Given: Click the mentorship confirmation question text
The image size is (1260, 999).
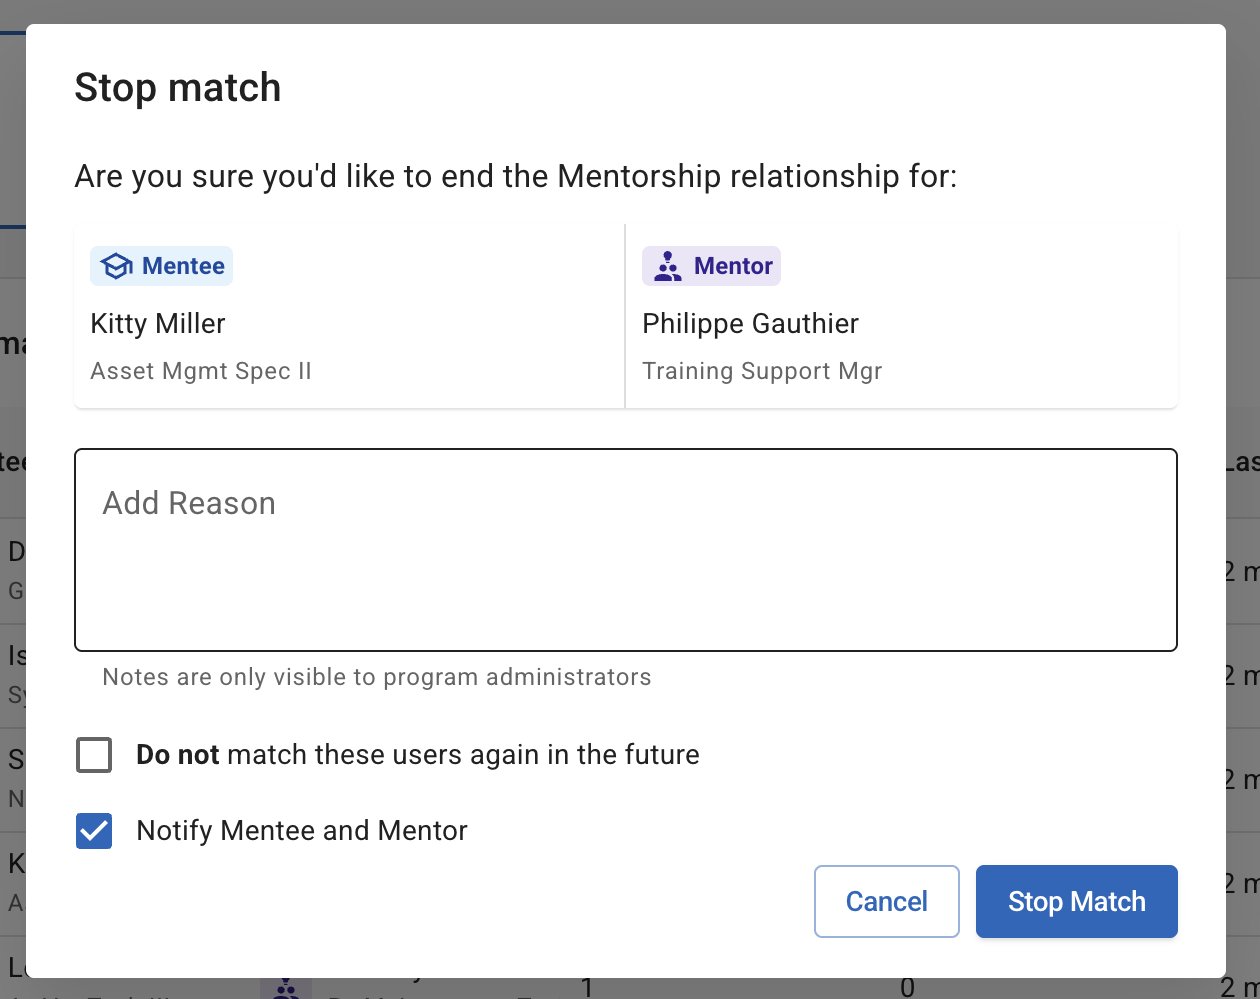Looking at the screenshot, I should click(516, 177).
